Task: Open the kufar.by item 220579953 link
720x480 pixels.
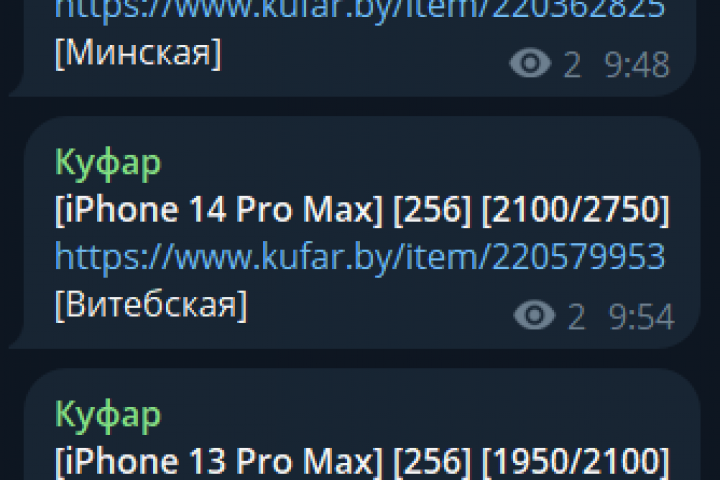Action: [x=360, y=257]
